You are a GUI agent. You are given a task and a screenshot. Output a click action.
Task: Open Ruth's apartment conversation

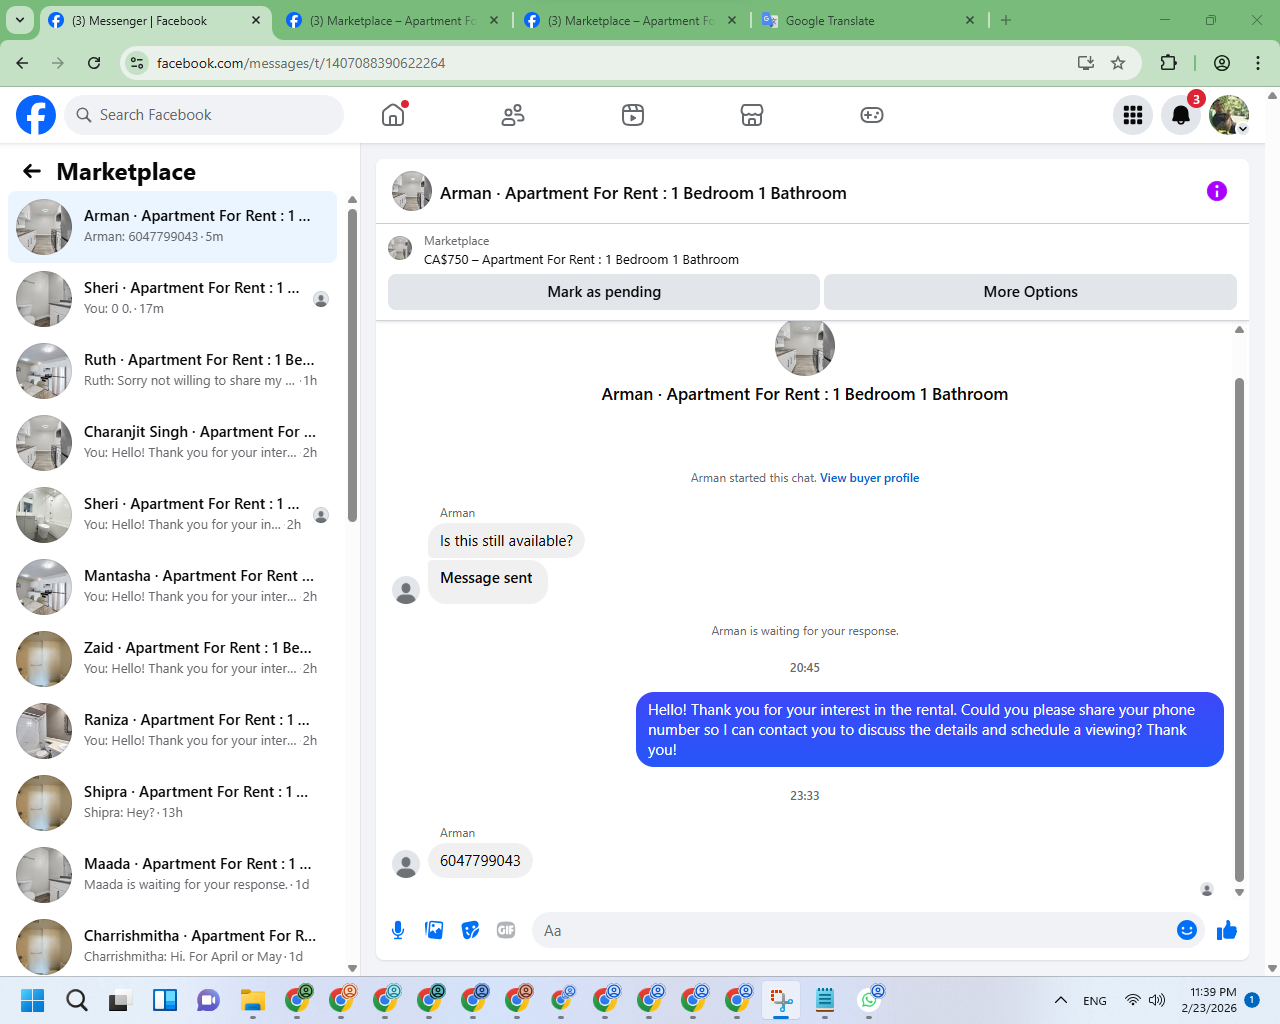pos(172,371)
